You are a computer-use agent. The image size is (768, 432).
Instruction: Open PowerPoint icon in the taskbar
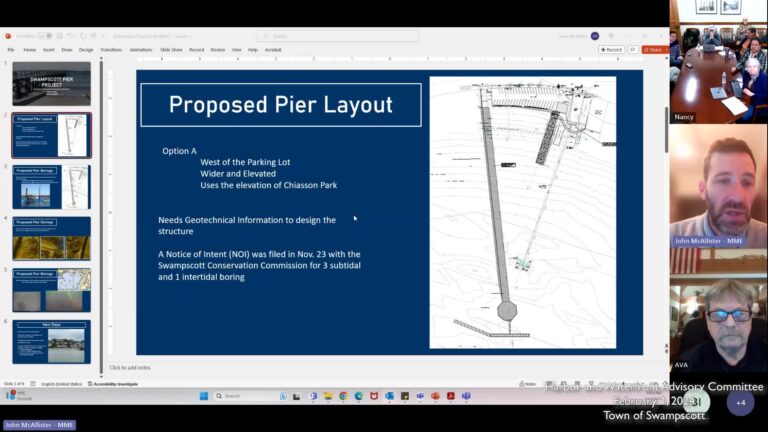[435, 396]
